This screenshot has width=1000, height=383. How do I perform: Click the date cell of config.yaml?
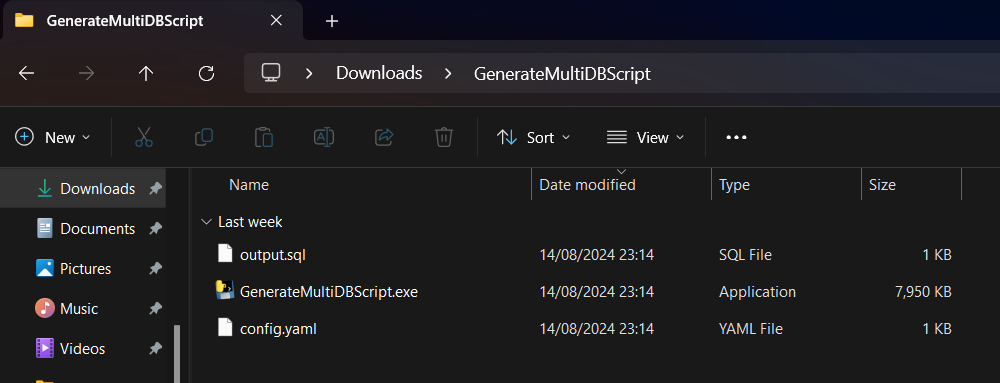pyautogui.click(x=596, y=329)
